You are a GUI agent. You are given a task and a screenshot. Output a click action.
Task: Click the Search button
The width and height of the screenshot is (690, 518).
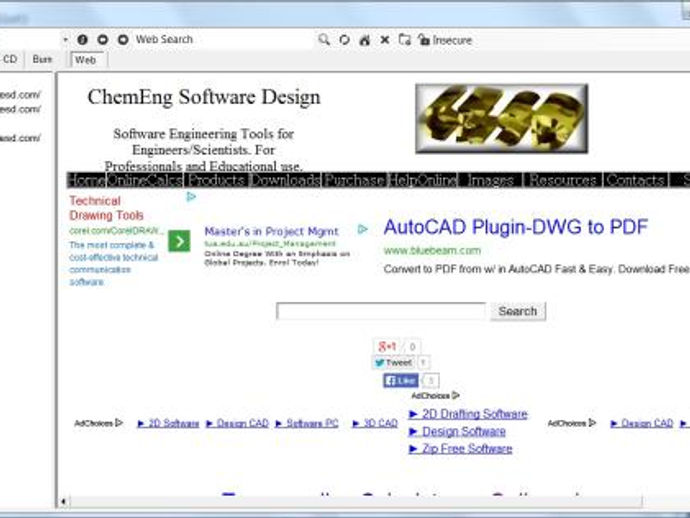pos(518,311)
